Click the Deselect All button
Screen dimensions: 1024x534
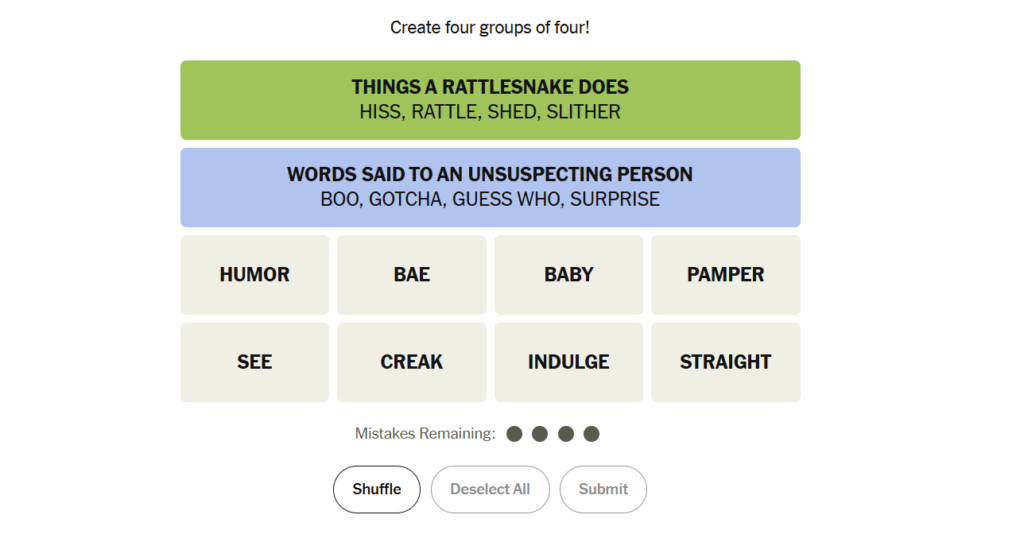coord(490,489)
